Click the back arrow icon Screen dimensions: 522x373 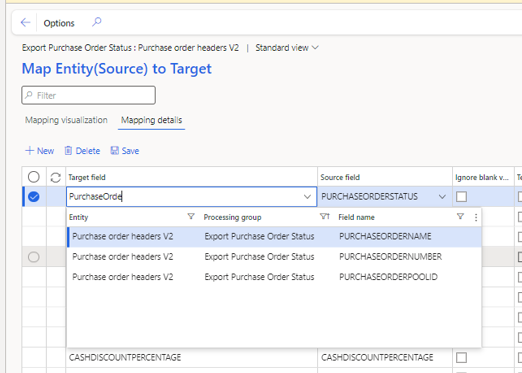(x=25, y=23)
